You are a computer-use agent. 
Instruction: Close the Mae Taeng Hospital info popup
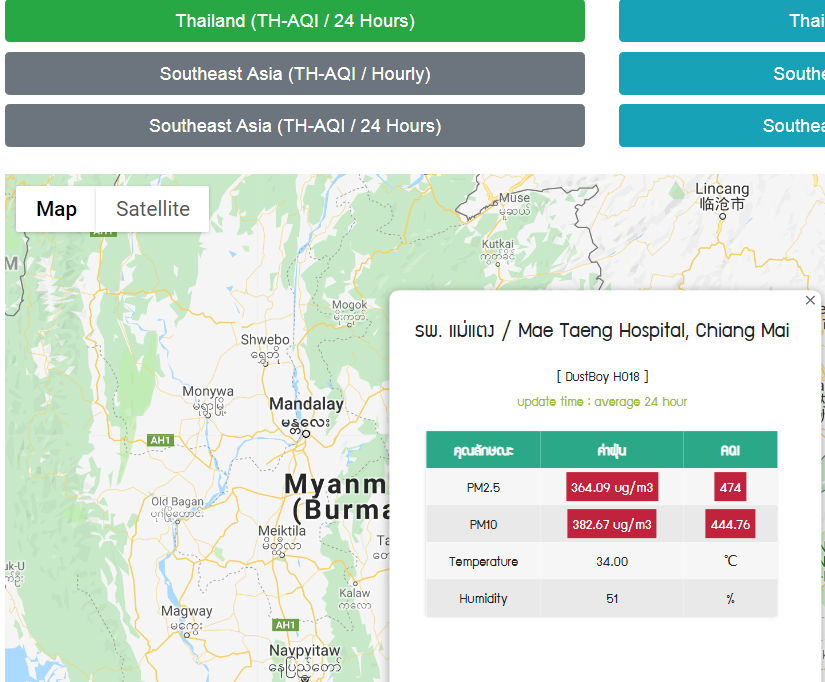point(810,300)
